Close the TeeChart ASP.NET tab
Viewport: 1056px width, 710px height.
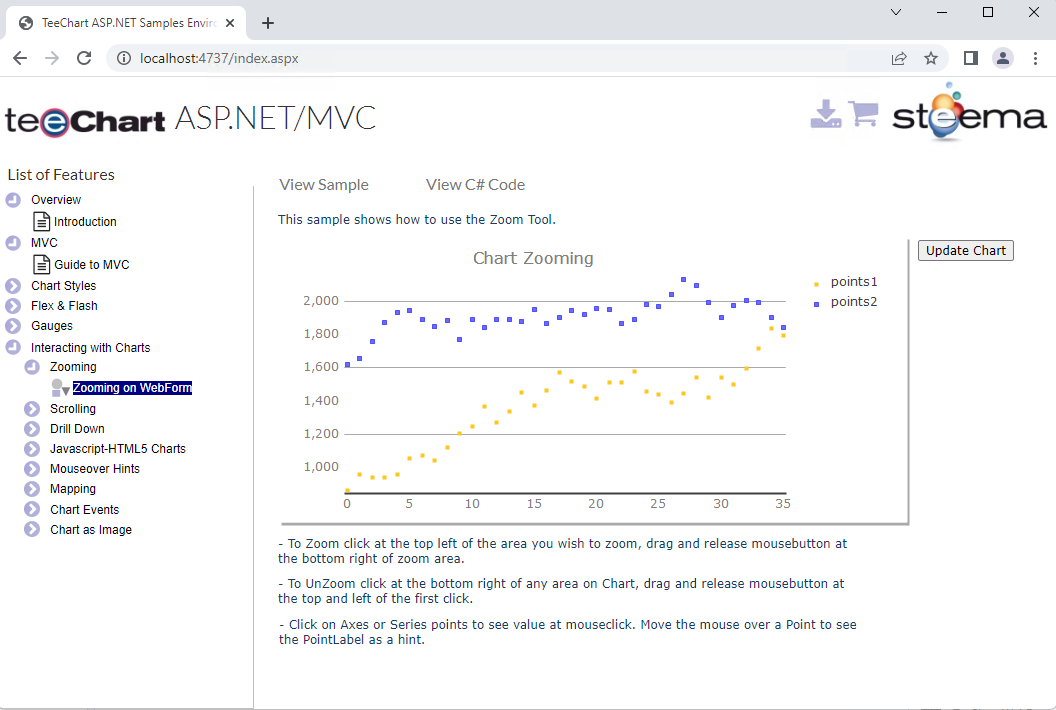(230, 23)
